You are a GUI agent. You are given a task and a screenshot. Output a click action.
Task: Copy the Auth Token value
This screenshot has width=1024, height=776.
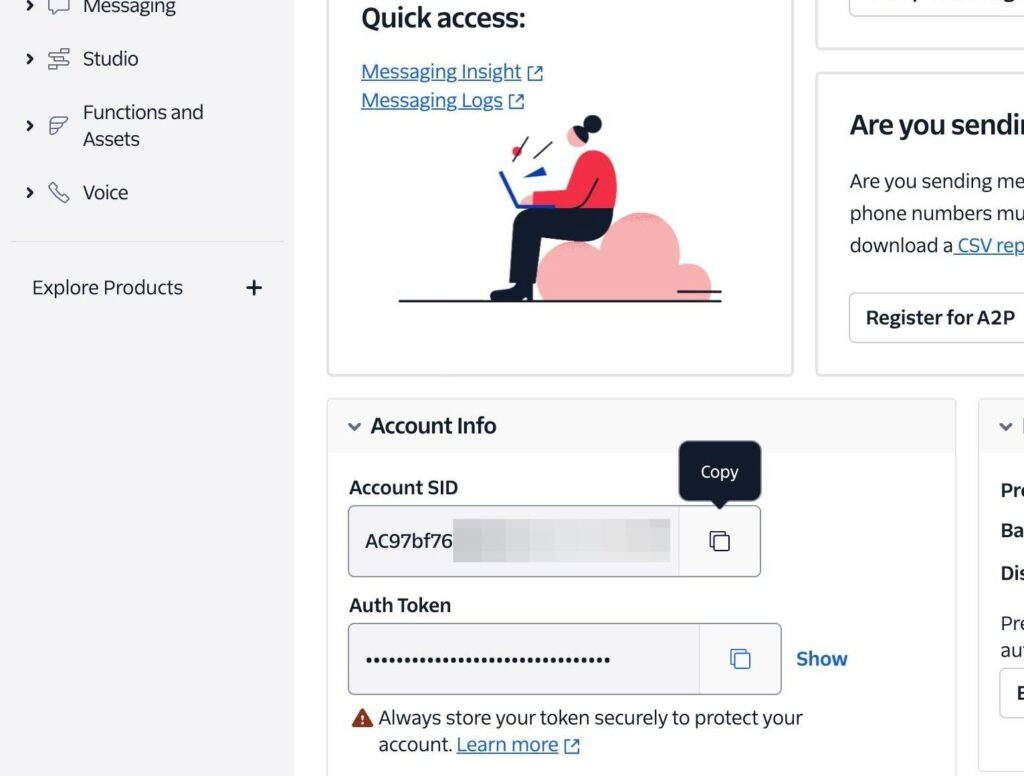740,659
